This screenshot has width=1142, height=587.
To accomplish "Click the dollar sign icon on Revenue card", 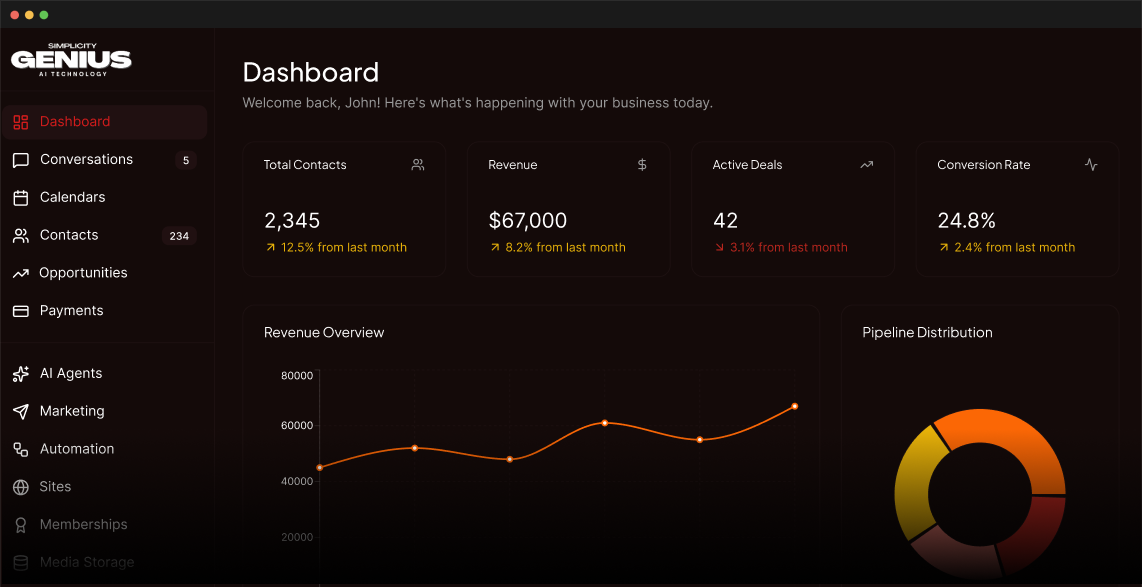I will click(x=642, y=165).
